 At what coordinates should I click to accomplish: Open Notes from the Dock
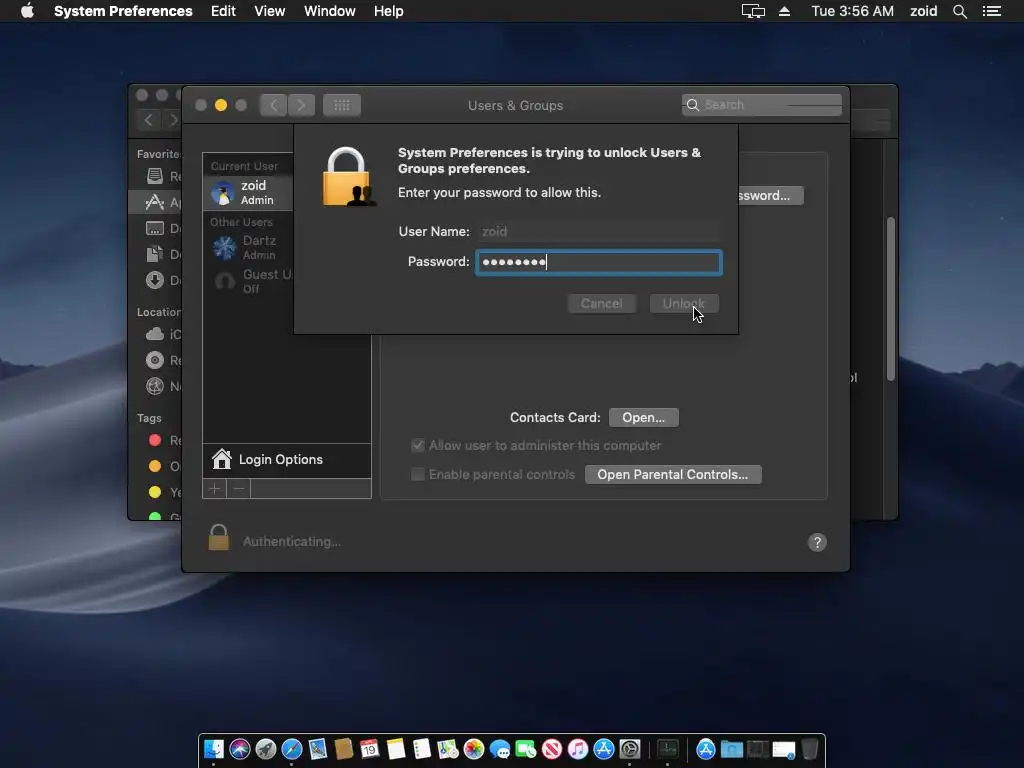(x=396, y=749)
